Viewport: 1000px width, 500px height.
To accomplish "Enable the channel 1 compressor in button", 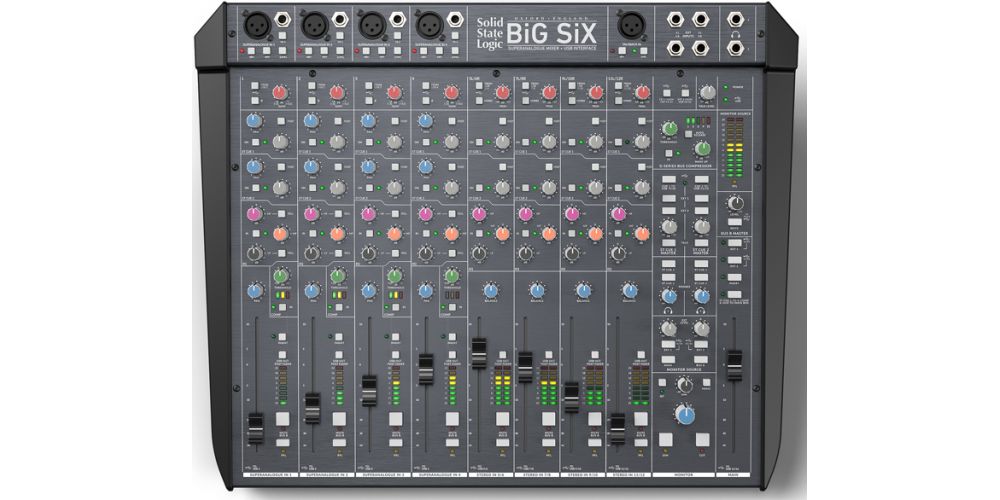I will click(x=281, y=307).
